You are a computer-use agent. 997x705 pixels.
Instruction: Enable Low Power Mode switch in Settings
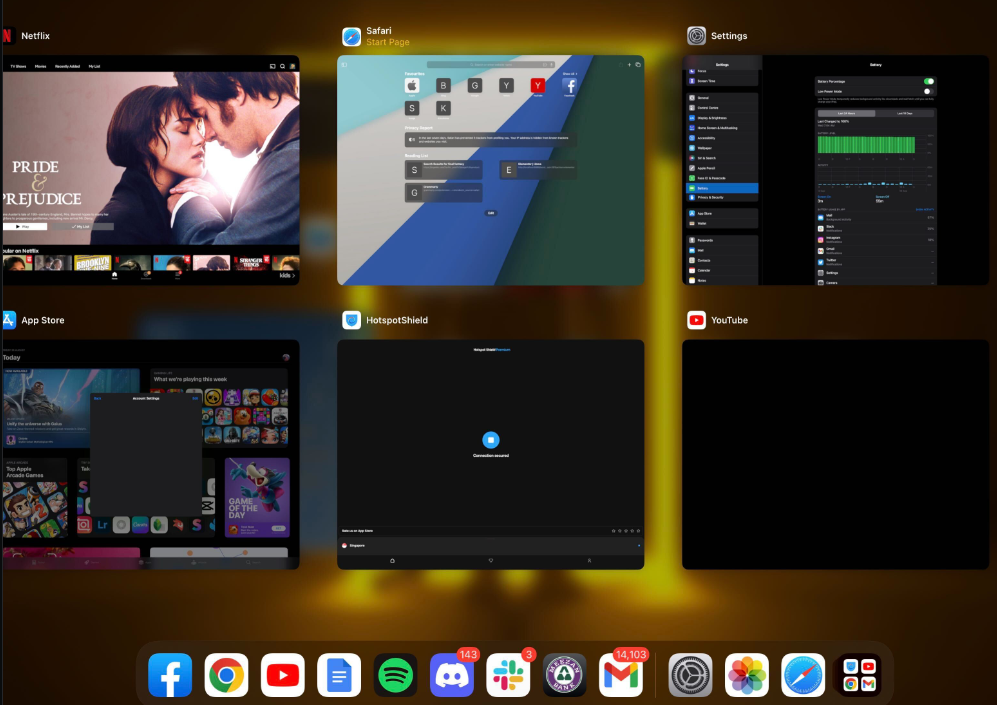(x=929, y=91)
